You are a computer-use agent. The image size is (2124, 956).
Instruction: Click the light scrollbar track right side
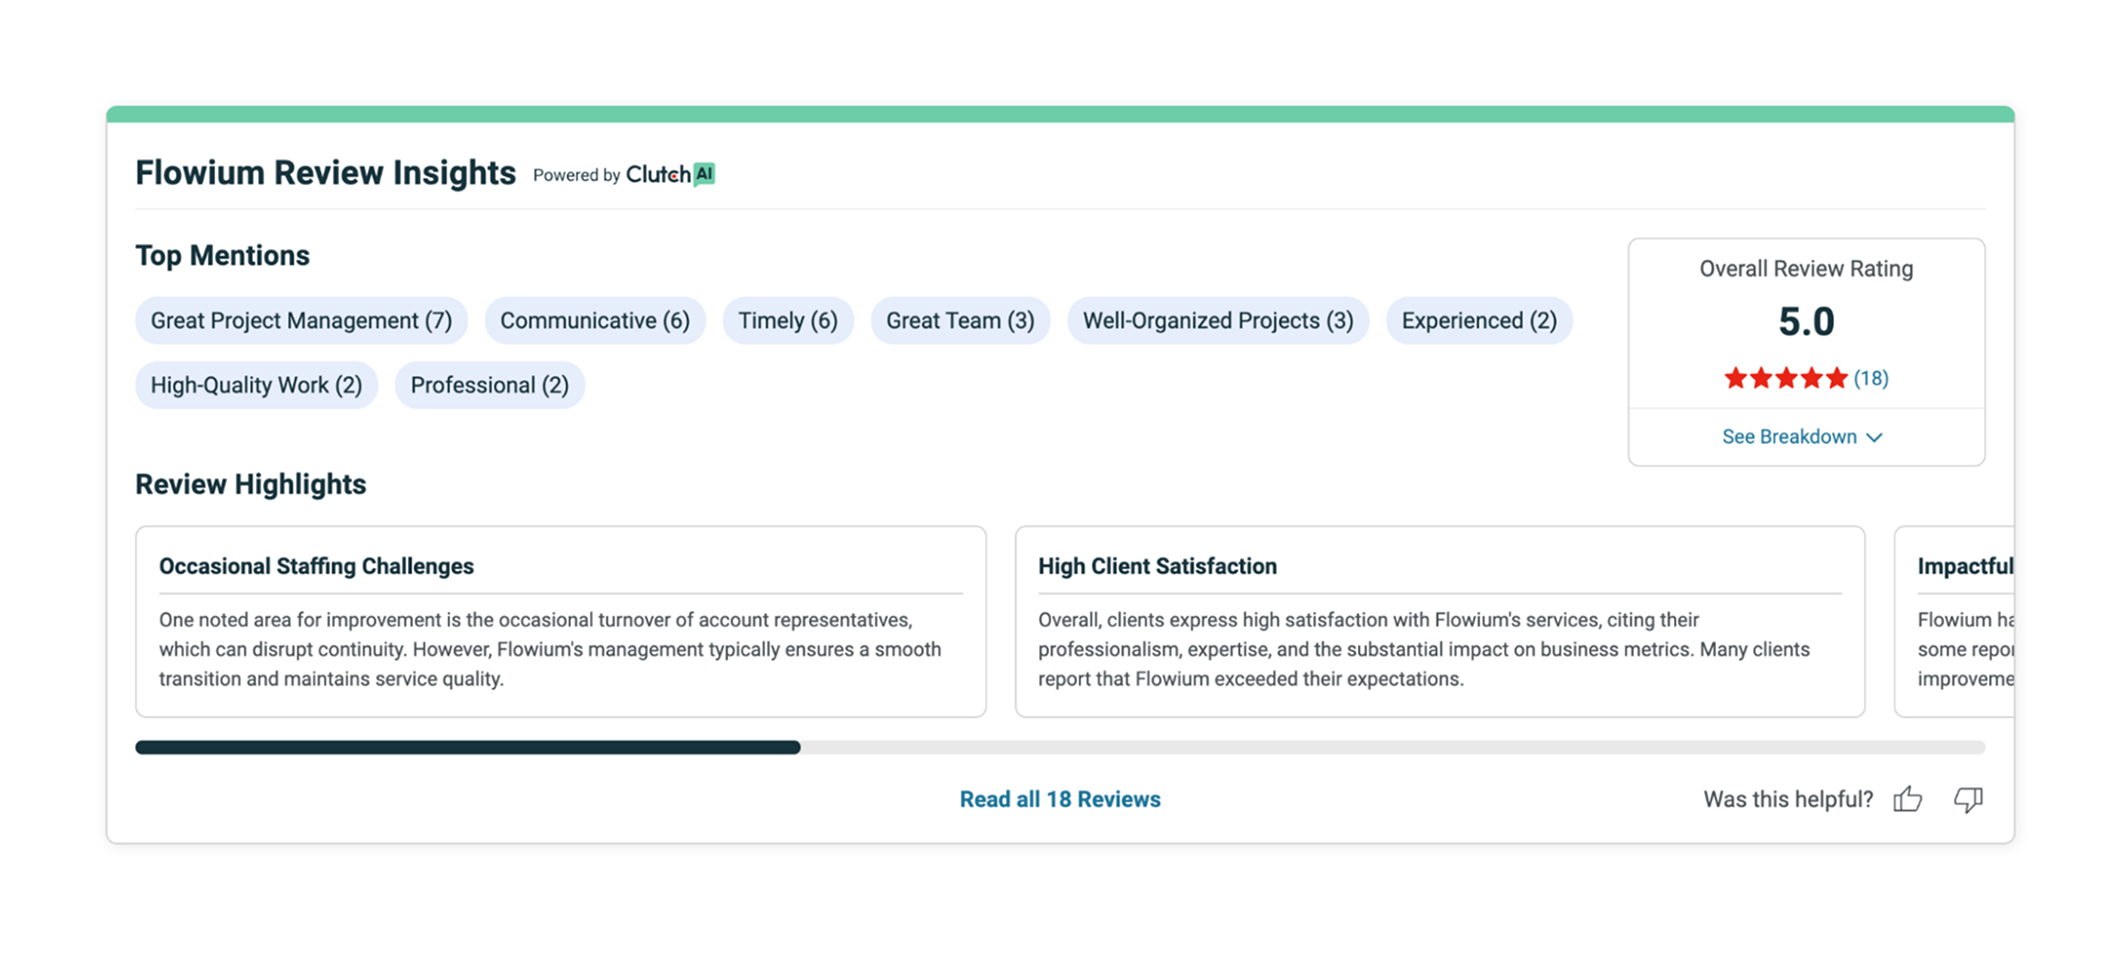tap(1393, 747)
